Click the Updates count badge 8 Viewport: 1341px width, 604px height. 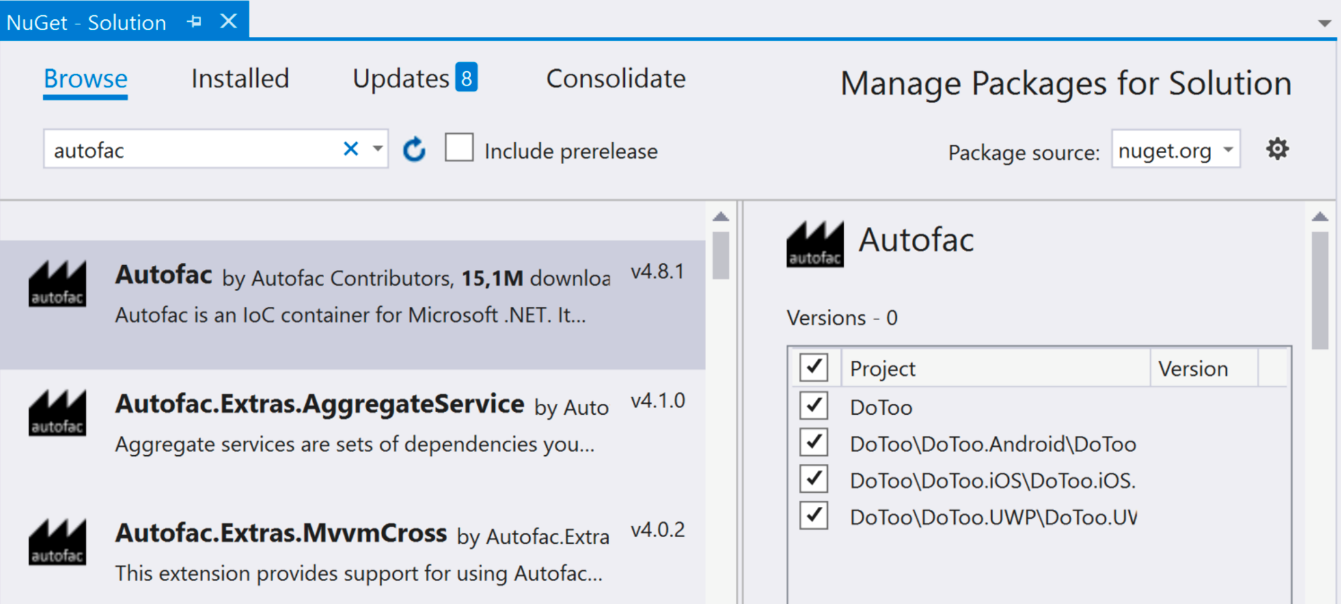[x=466, y=77]
